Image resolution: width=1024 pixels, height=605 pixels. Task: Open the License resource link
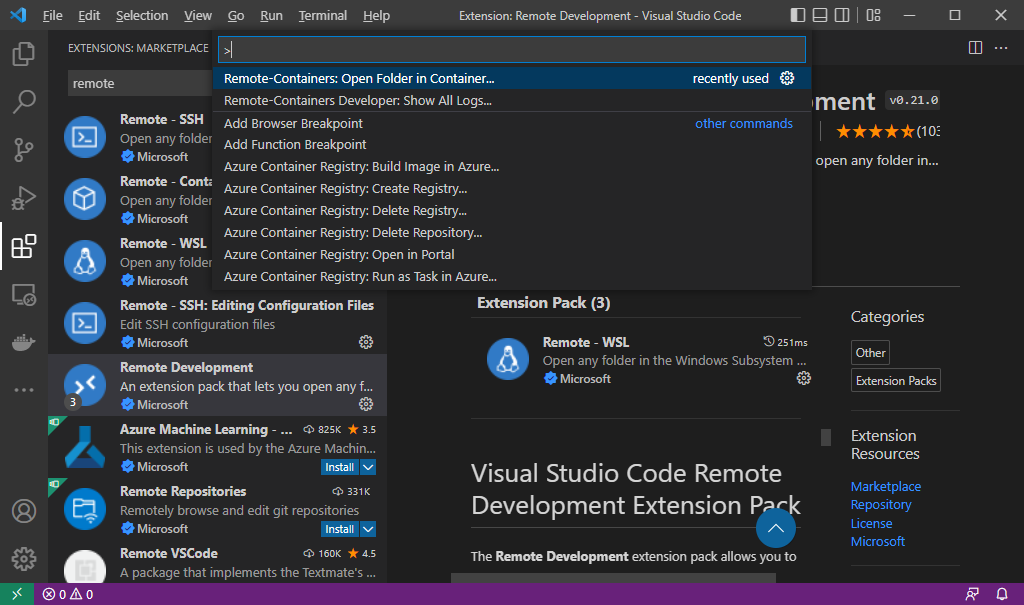871,523
